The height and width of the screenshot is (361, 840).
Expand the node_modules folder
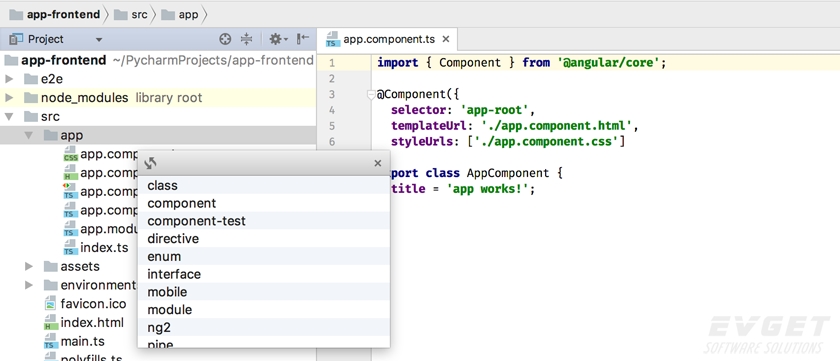click(9, 98)
